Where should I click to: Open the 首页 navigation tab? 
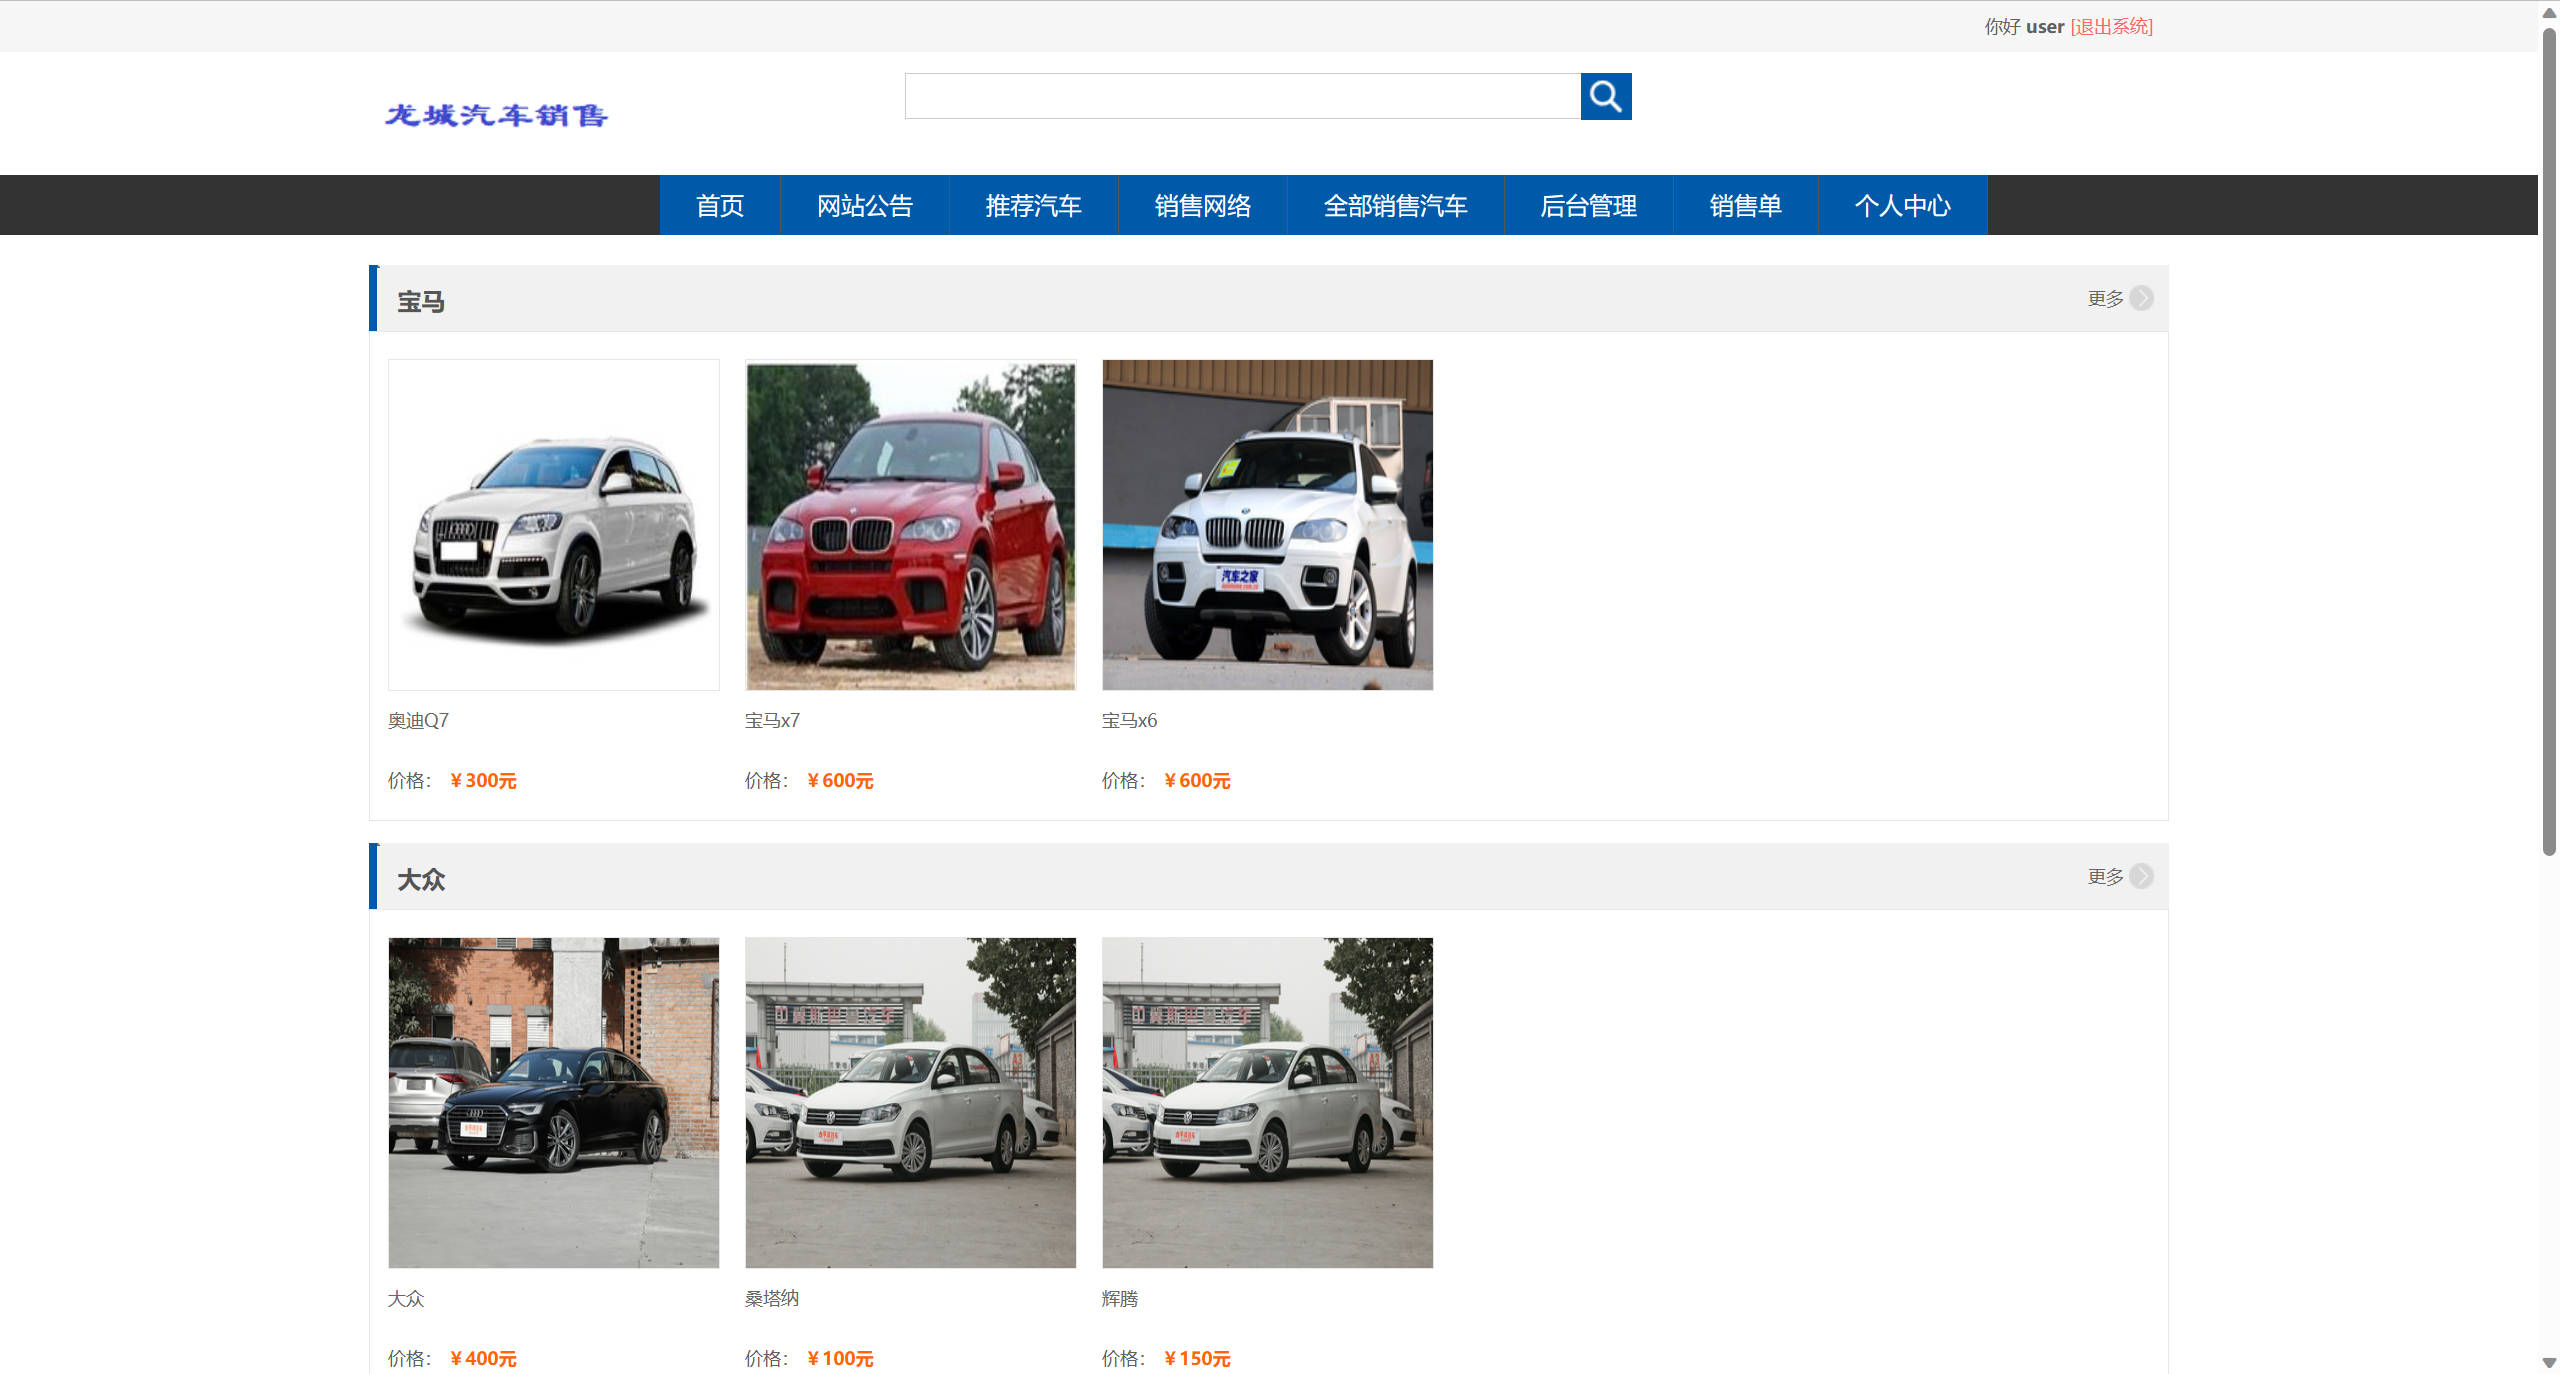click(x=719, y=206)
